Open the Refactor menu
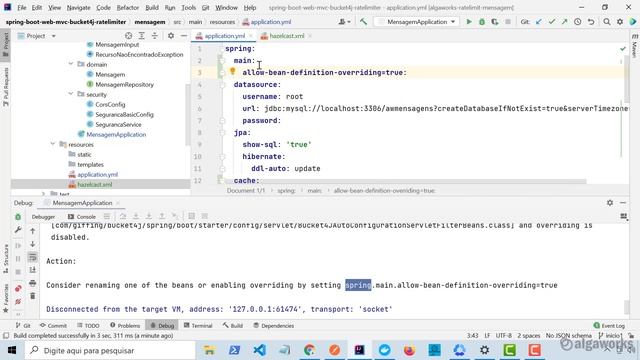 pos(128,7)
